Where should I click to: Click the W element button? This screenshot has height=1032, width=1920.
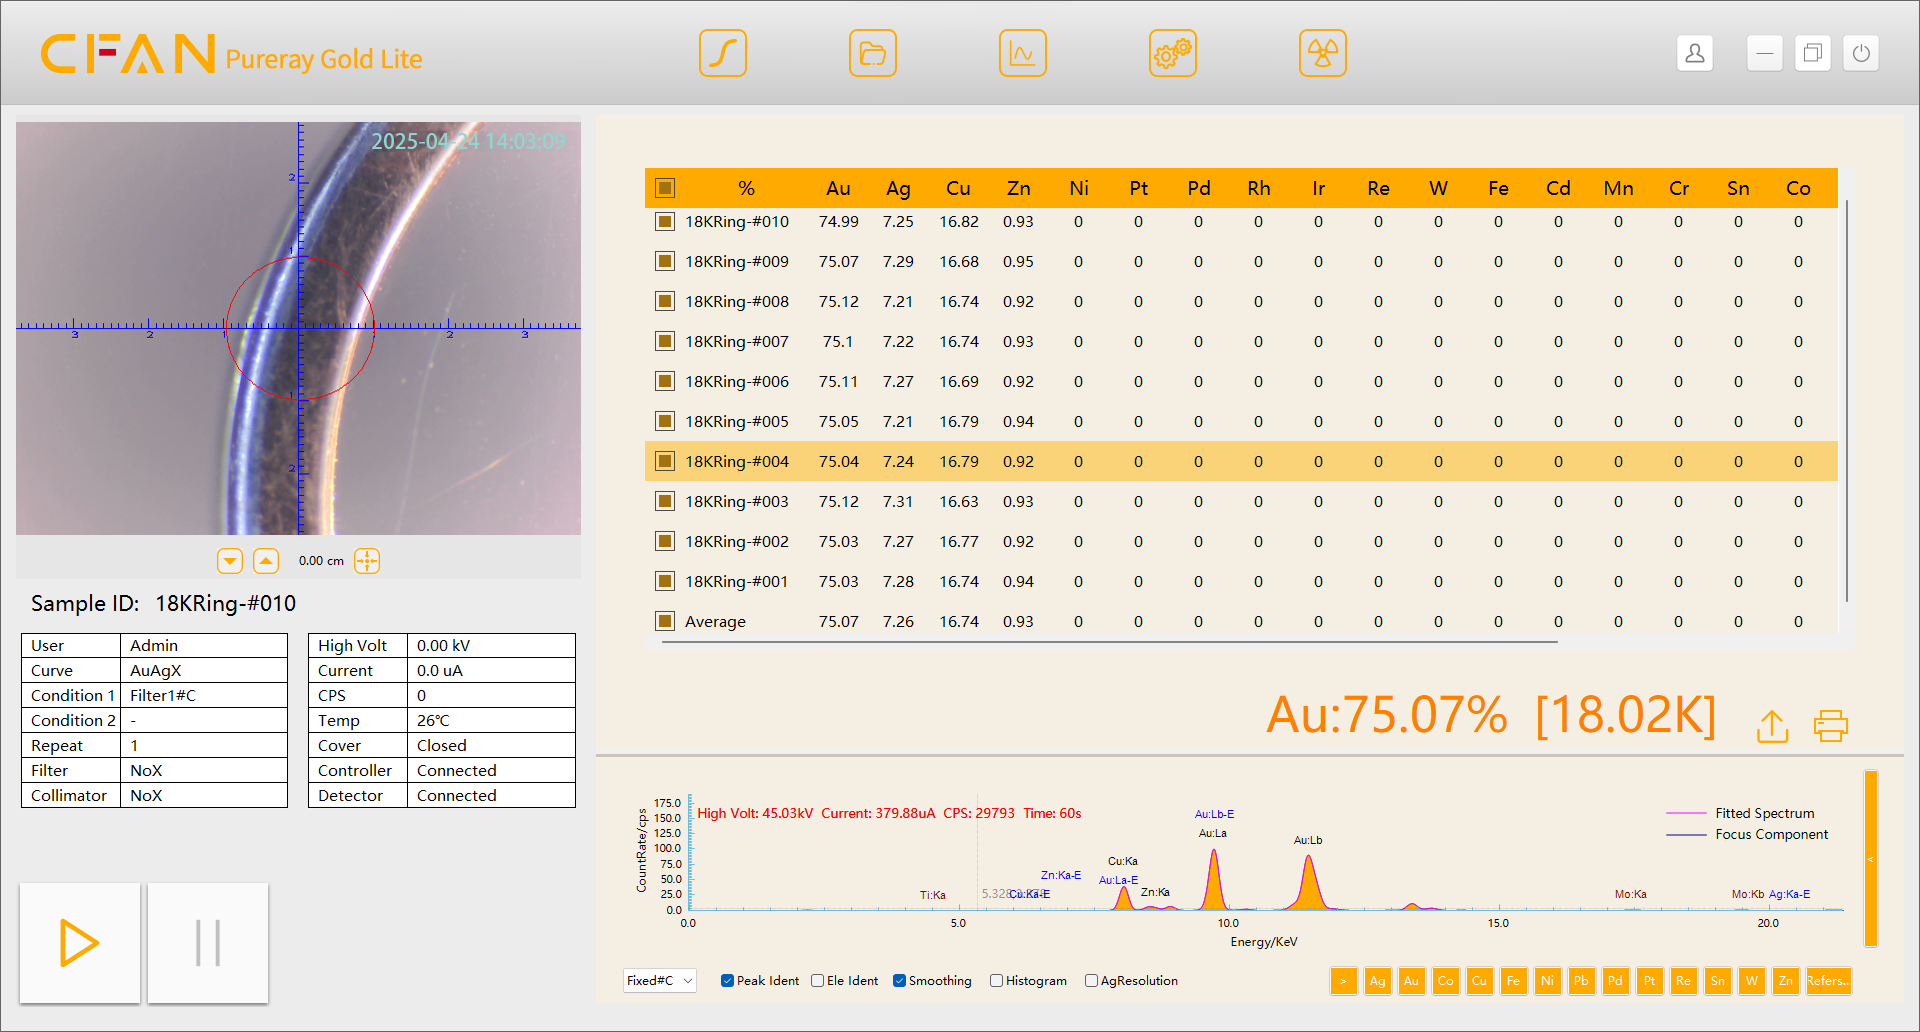pyautogui.click(x=1751, y=981)
